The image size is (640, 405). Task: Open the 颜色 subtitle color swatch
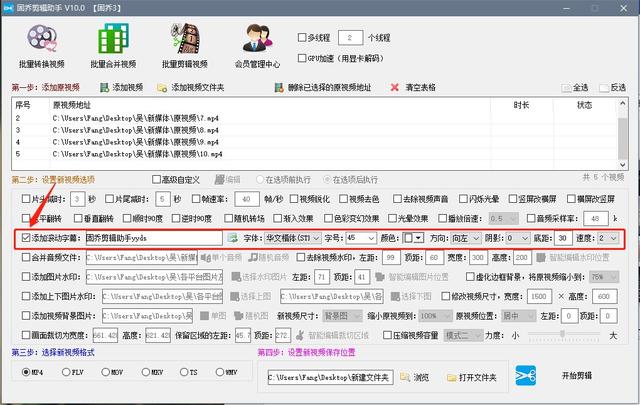coord(415,239)
